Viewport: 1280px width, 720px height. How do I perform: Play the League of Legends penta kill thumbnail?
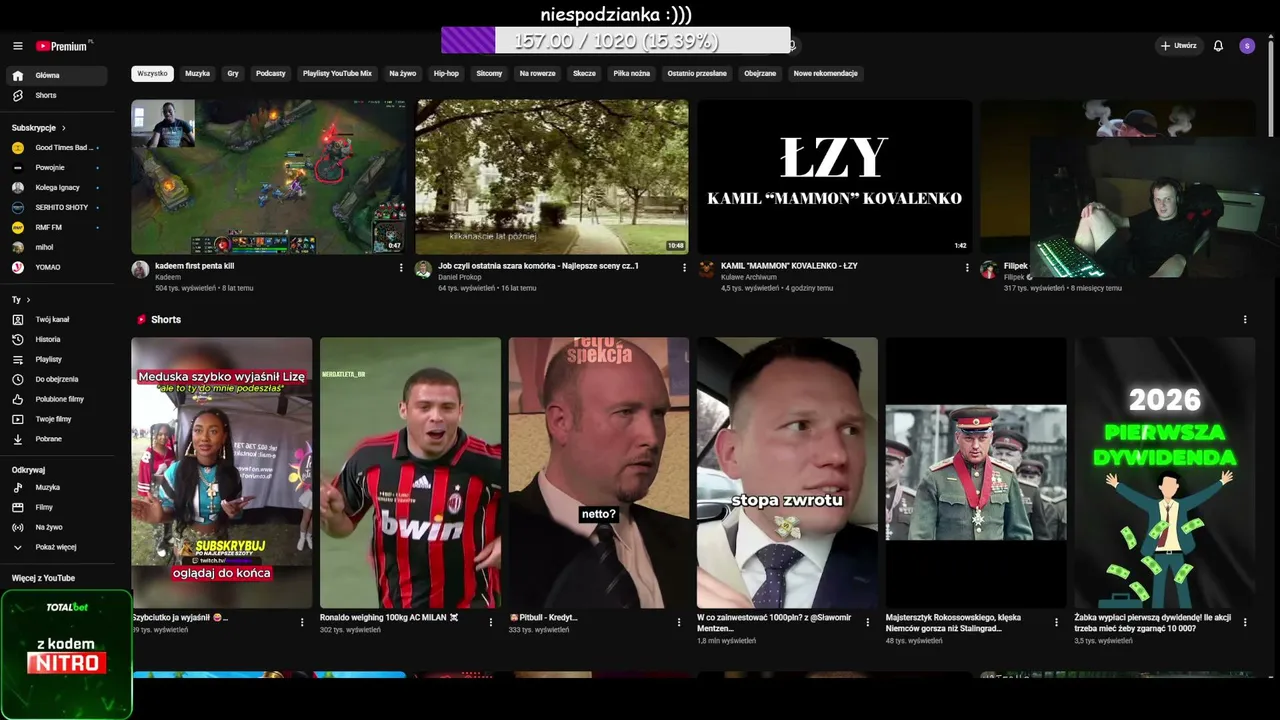269,177
